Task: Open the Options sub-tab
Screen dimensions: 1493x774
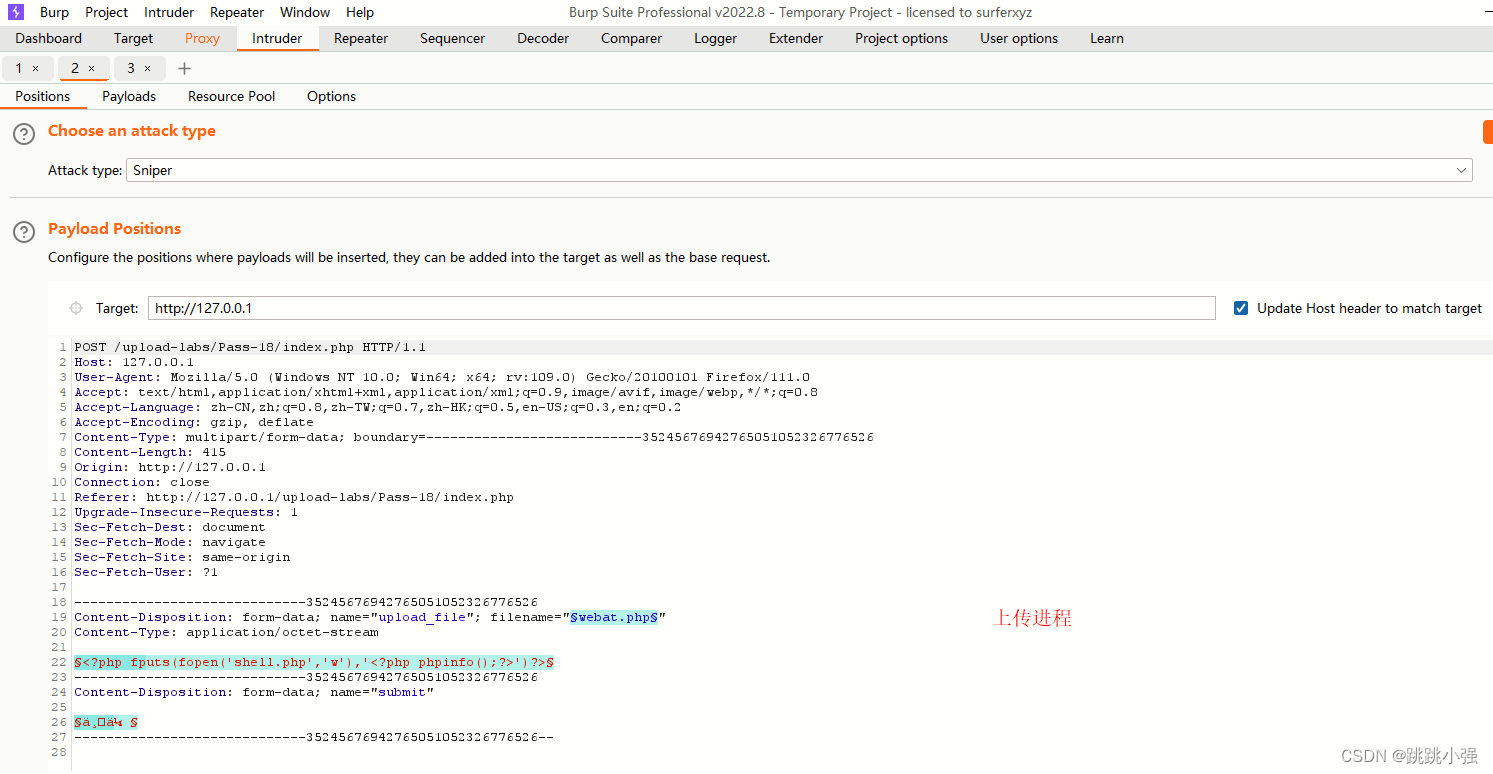Action: click(x=331, y=96)
